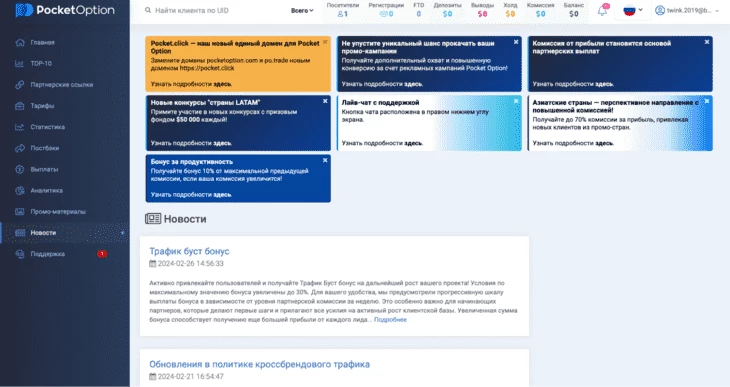Expand the twink.2019 account menu
This screenshot has width=730, height=387.
click(687, 10)
